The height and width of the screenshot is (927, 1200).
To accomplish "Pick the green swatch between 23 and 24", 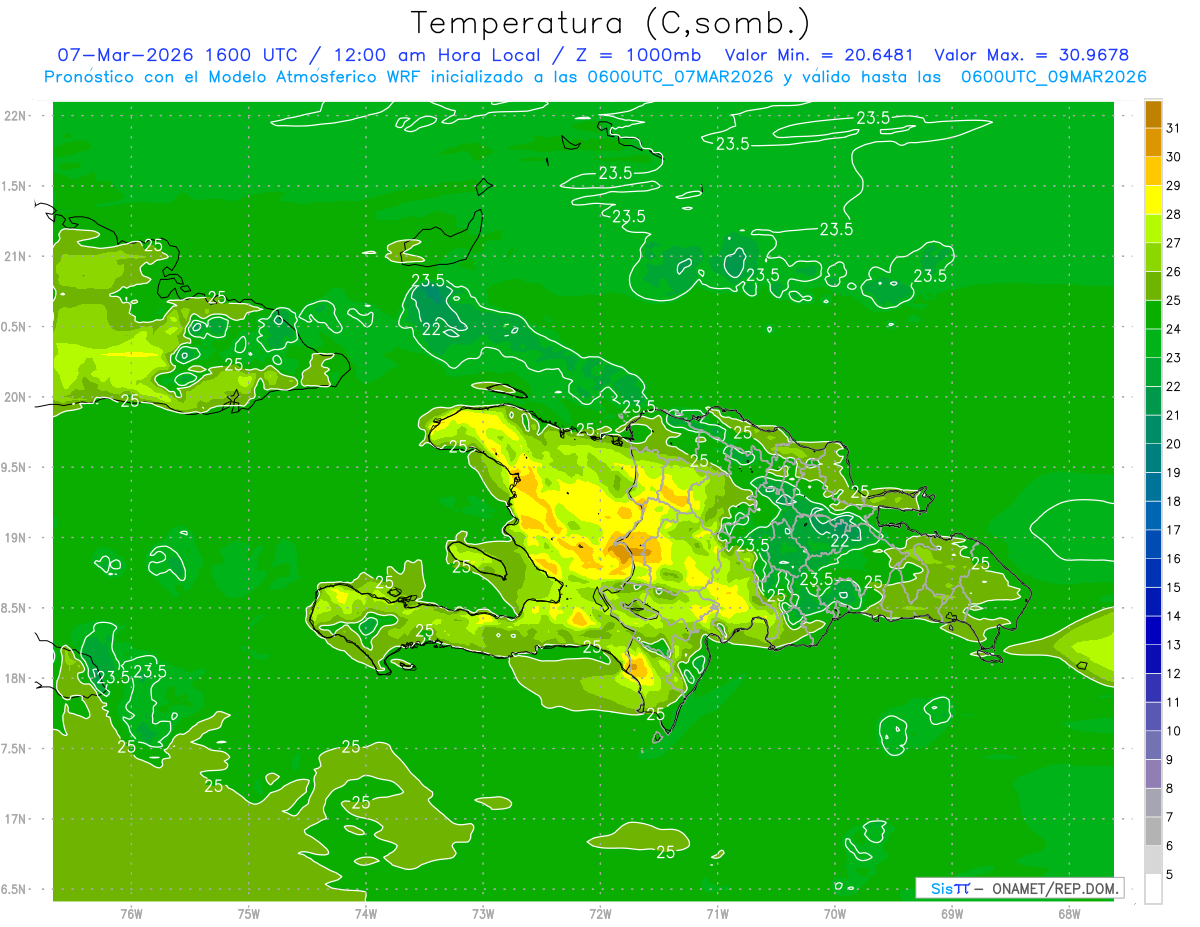I will pyautogui.click(x=1153, y=343).
